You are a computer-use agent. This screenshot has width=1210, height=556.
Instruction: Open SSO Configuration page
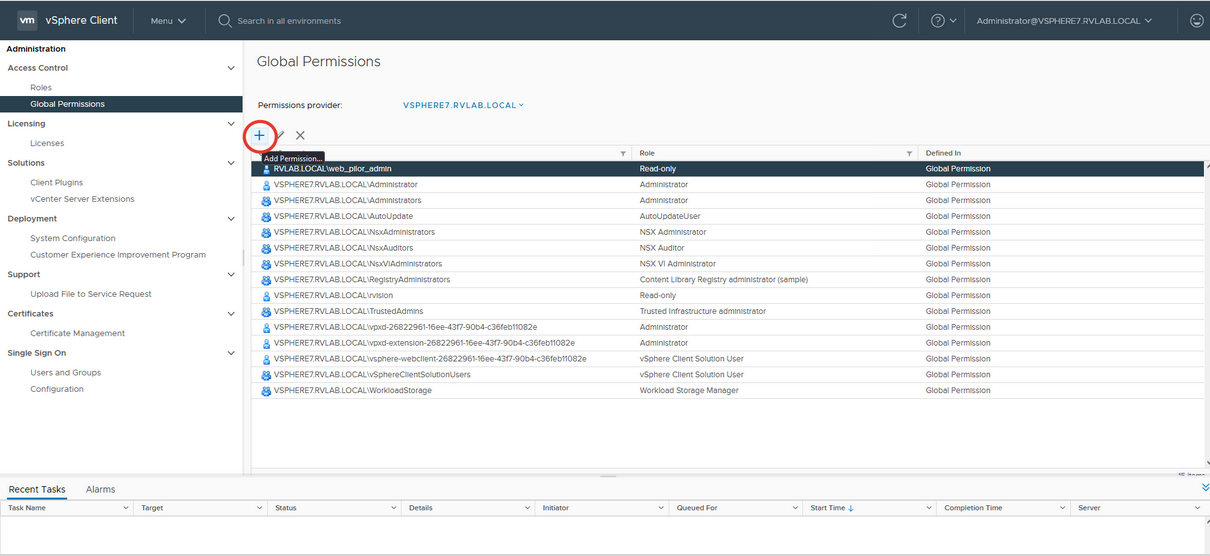(x=57, y=389)
